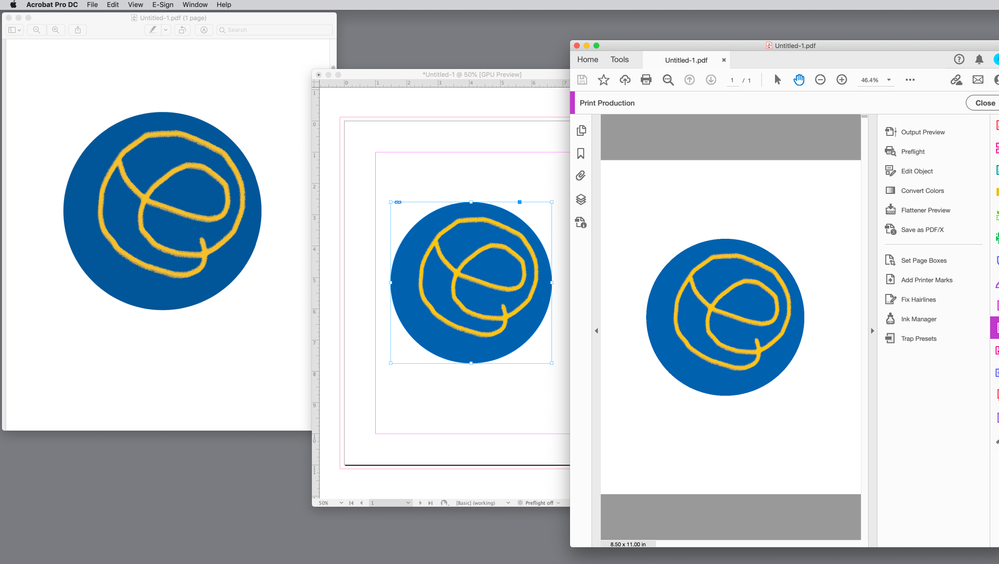Select Edit Object tool
The width and height of the screenshot is (999, 564).
pyautogui.click(x=909, y=171)
